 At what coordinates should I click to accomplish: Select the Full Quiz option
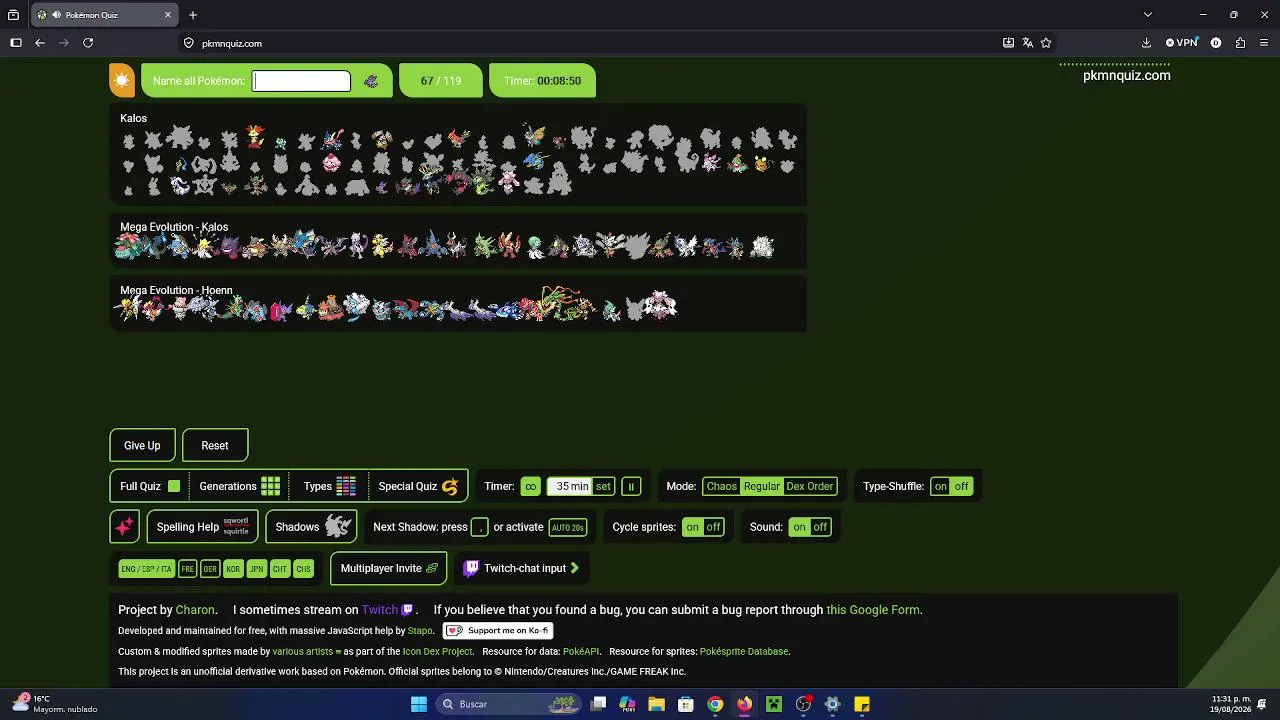click(150, 487)
